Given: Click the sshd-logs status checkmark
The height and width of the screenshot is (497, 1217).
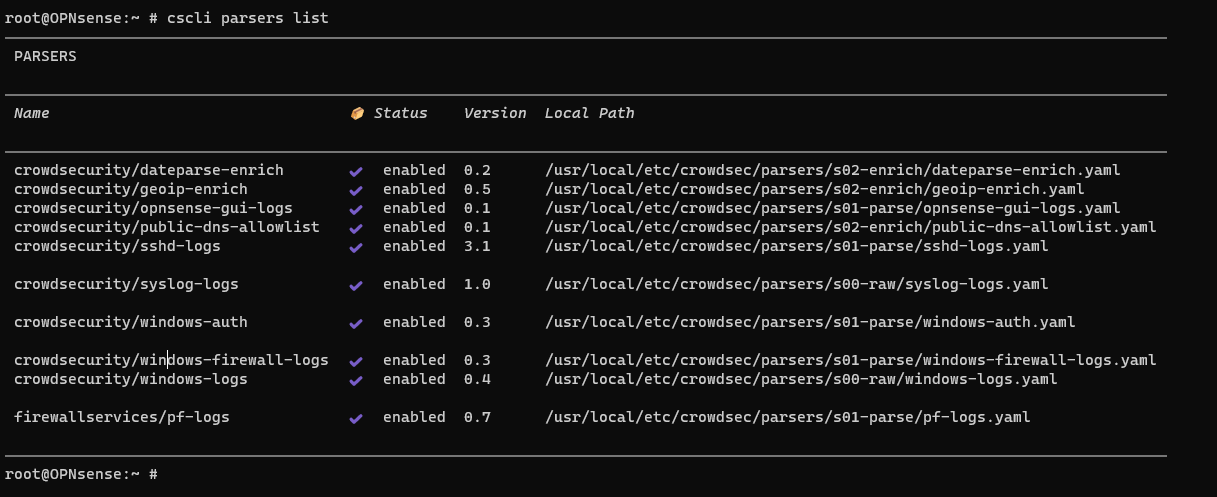Looking at the screenshot, I should point(355,248).
